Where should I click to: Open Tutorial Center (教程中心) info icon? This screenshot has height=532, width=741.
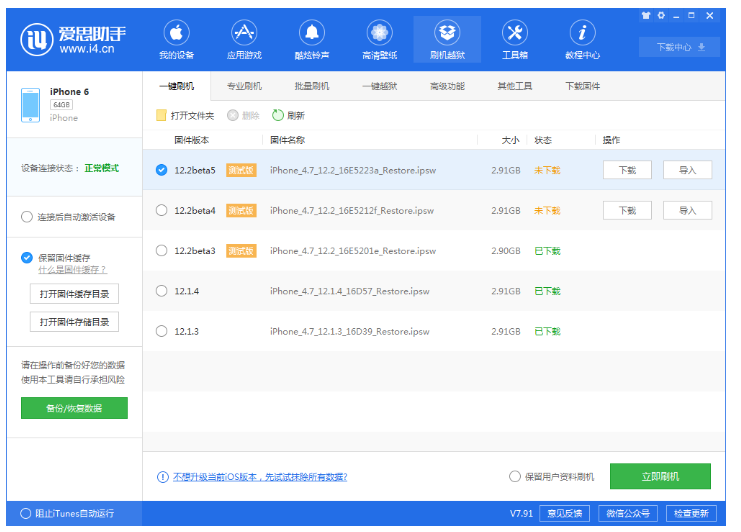coord(582,33)
